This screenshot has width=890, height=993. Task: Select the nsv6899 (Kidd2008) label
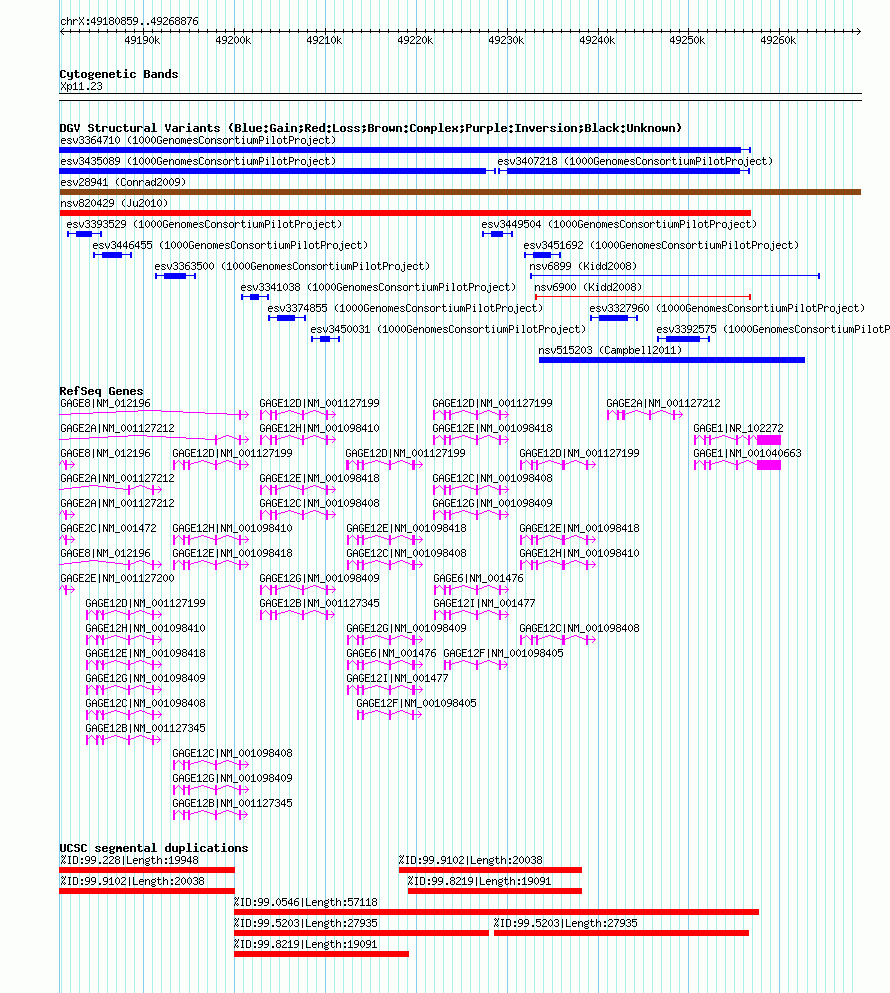583,266
